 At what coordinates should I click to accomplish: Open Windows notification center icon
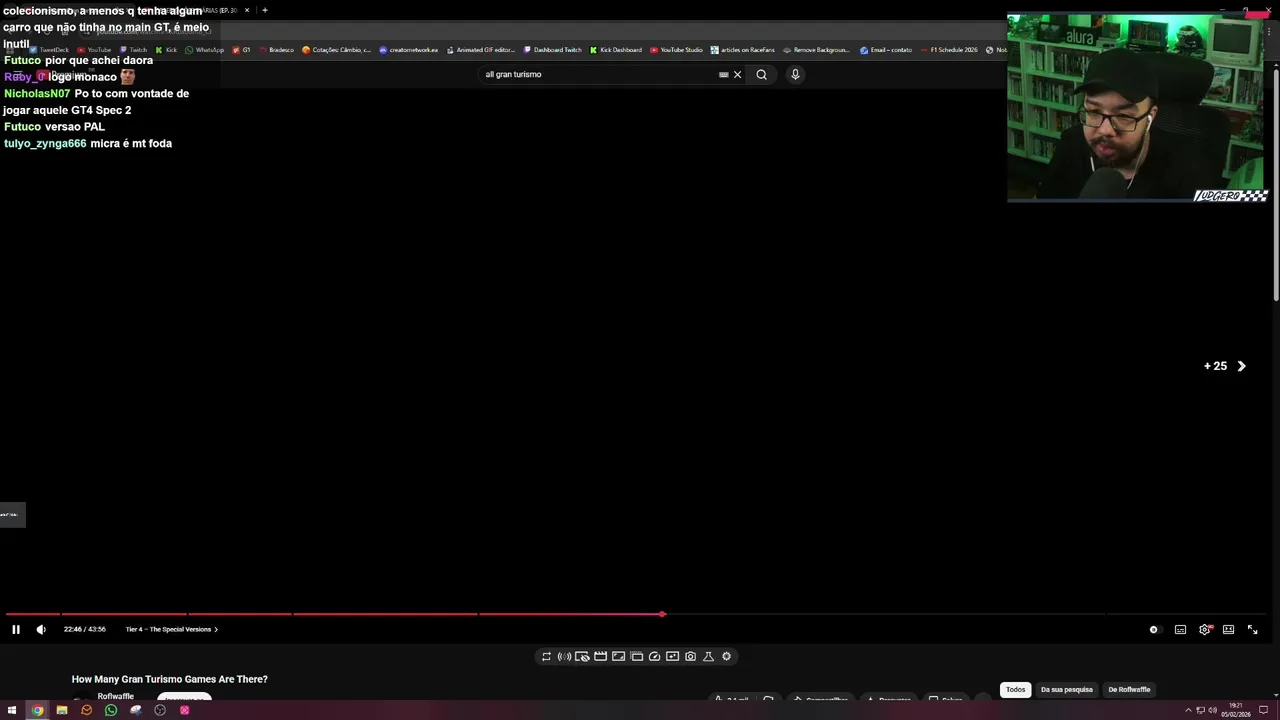[1263, 710]
